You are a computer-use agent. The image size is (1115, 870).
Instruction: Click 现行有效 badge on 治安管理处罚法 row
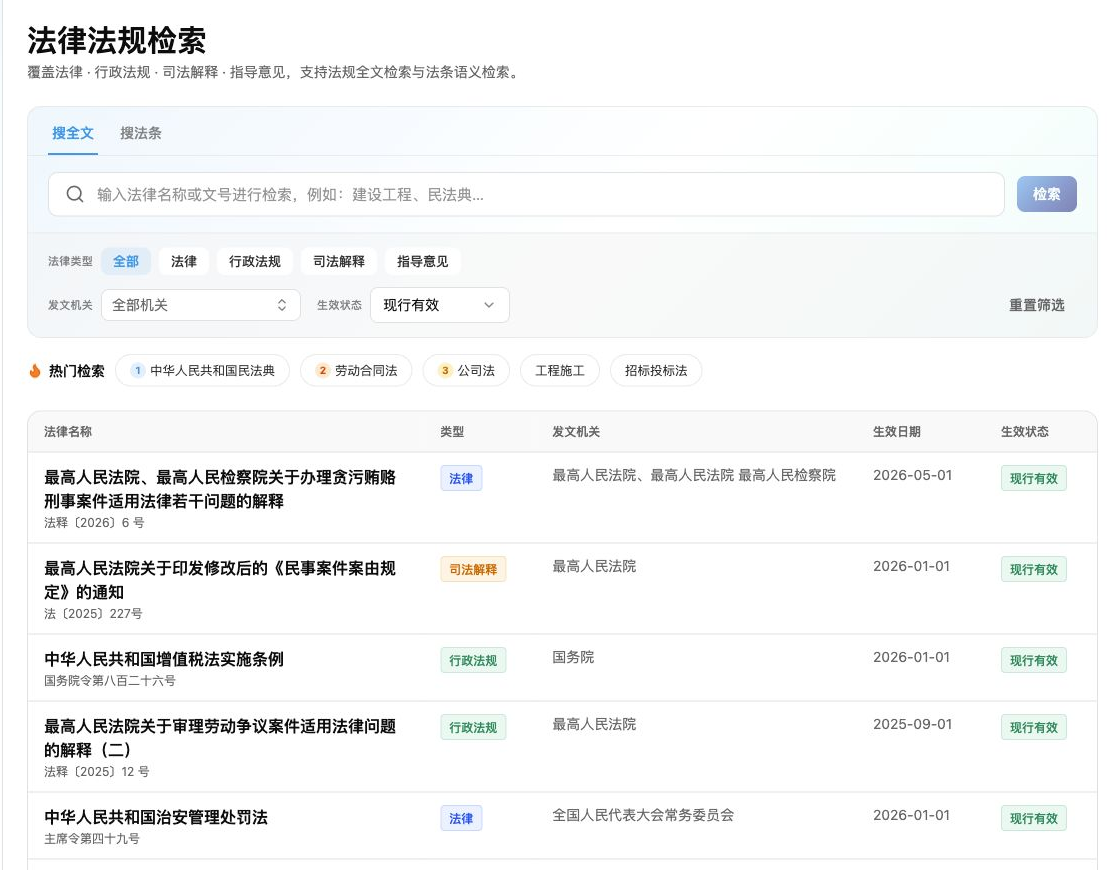[x=1034, y=818]
